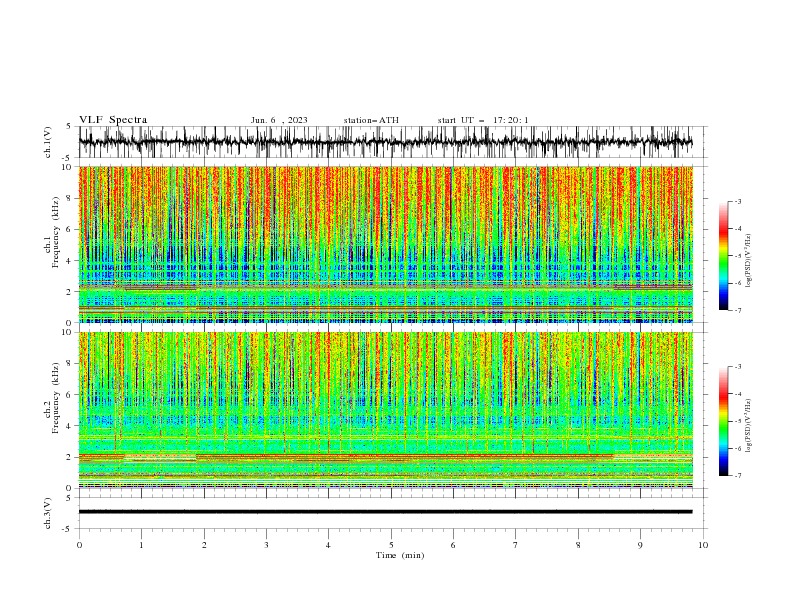Click the "5" volt tick of ch.3 waveform
This screenshot has width=792, height=612.
[70, 498]
